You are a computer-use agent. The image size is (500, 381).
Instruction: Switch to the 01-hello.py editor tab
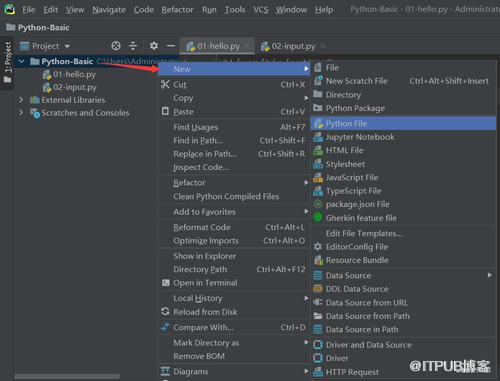(218, 46)
